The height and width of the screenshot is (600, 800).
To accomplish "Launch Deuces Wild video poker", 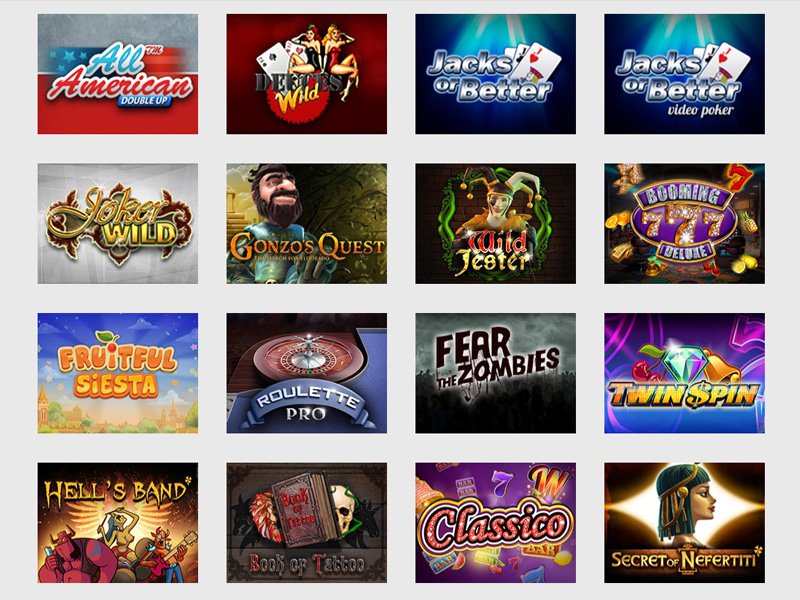I will pyautogui.click(x=307, y=74).
